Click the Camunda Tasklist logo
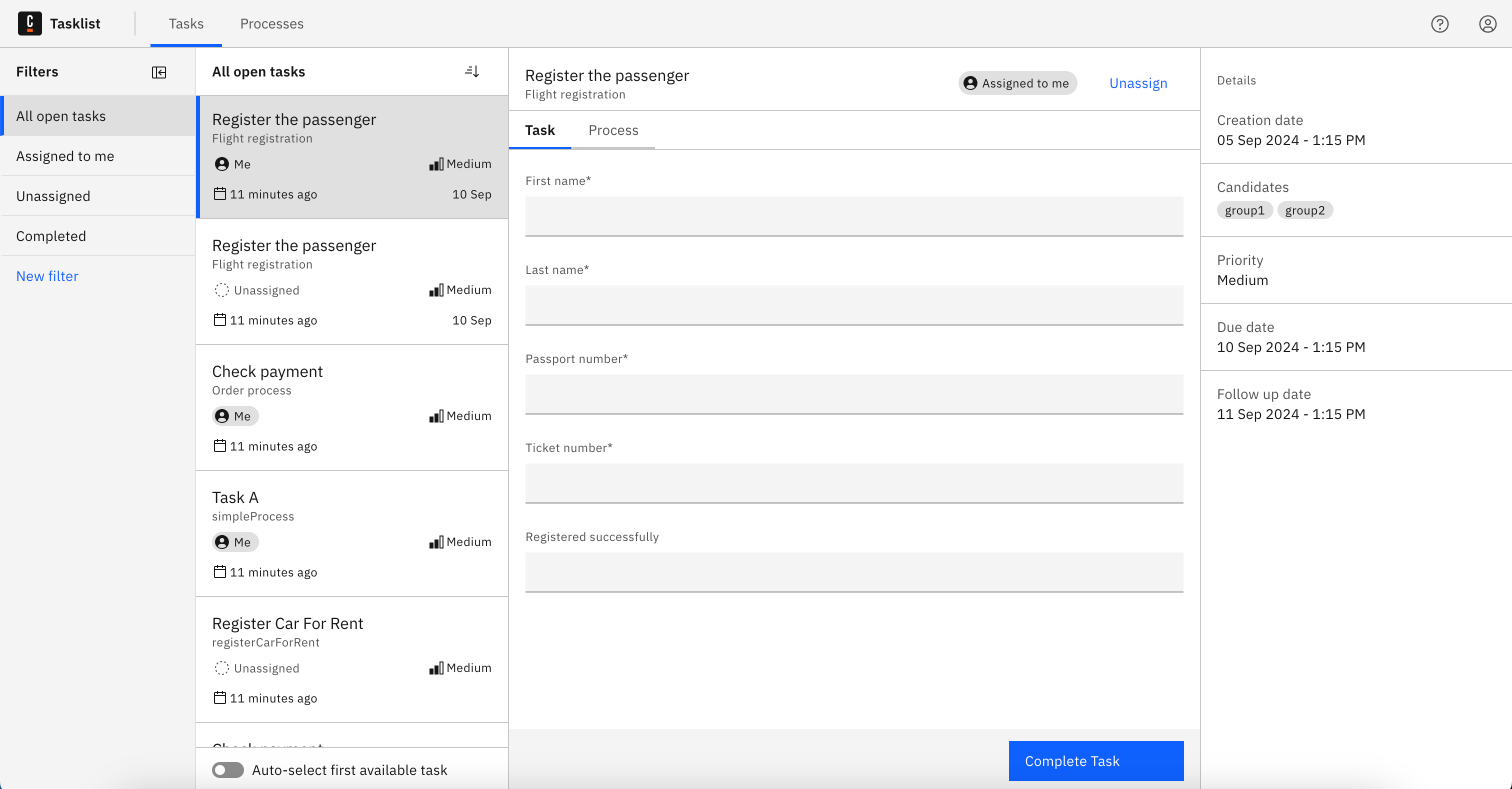 pyautogui.click(x=30, y=23)
